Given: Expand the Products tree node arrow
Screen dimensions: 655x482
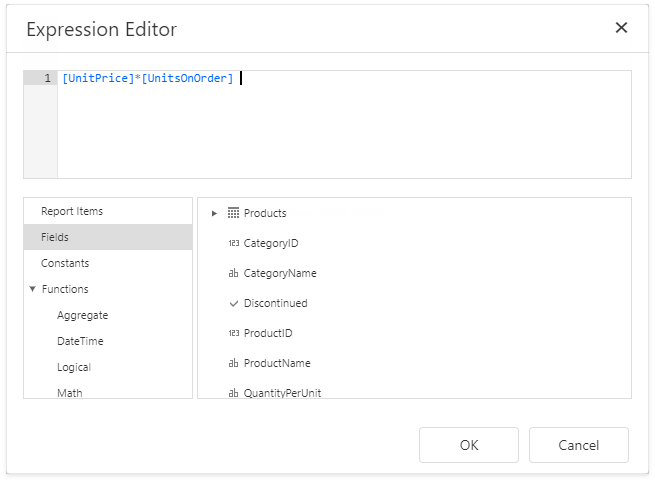Looking at the screenshot, I should tap(214, 213).
